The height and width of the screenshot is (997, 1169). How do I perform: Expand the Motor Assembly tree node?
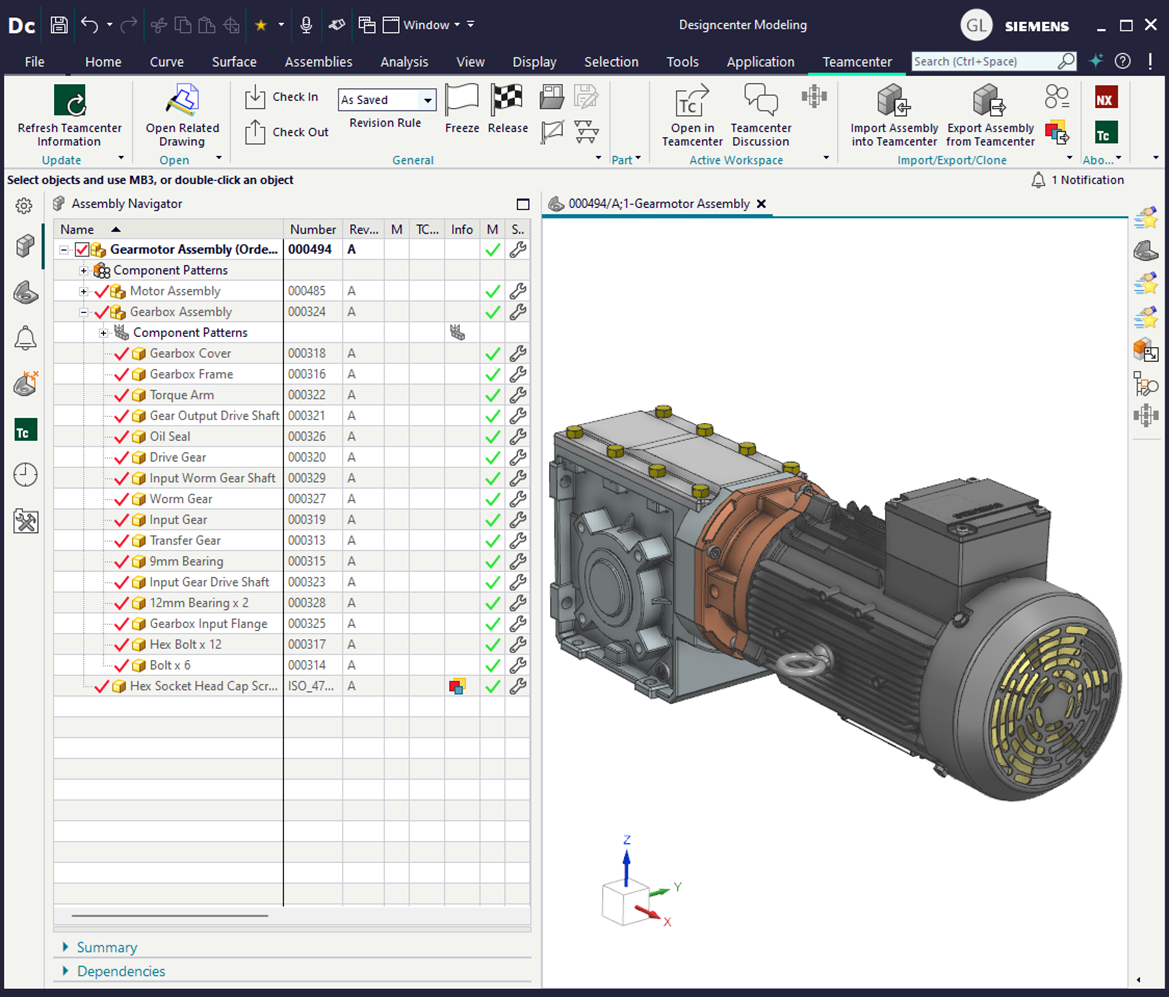tap(84, 291)
